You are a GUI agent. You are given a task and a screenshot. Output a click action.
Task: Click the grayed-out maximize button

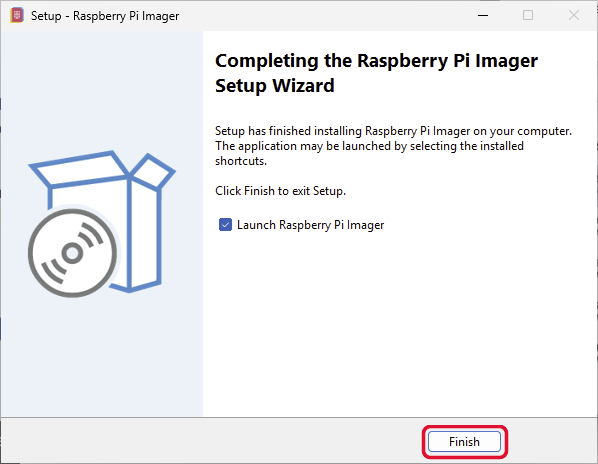click(x=528, y=16)
